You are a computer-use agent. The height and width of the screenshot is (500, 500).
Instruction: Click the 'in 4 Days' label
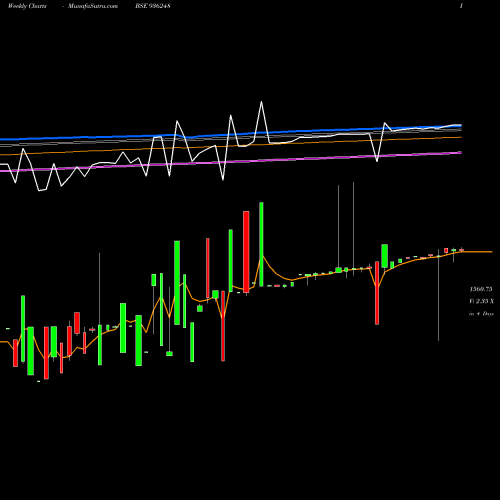(x=481, y=314)
